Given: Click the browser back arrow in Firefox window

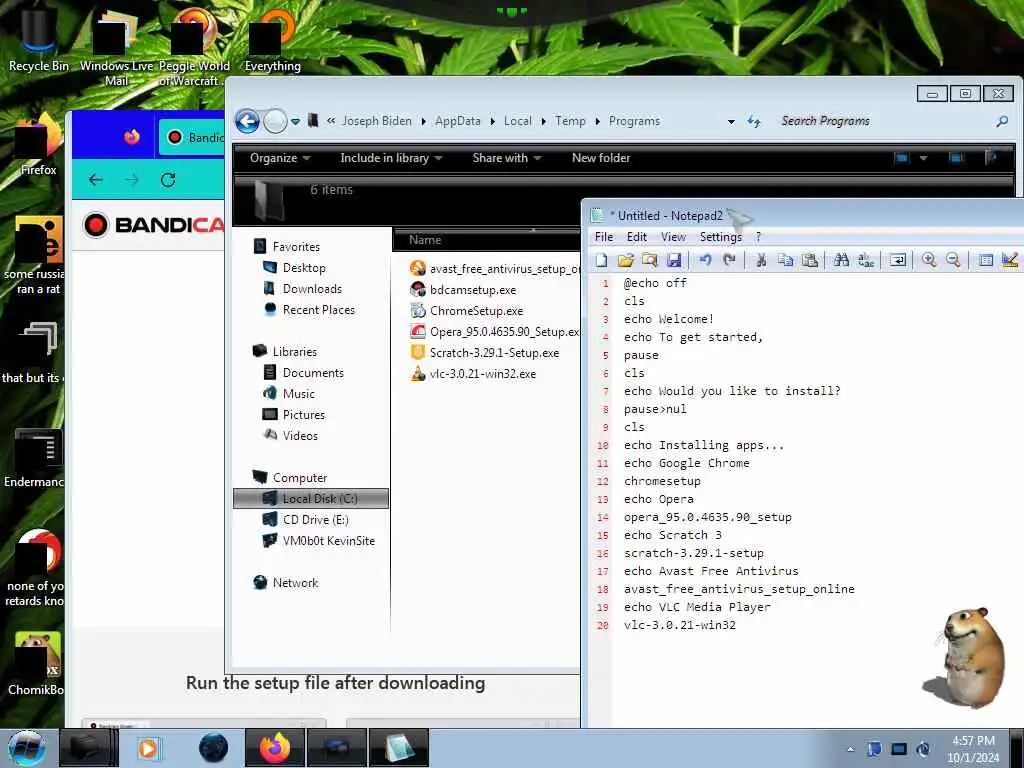Looking at the screenshot, I should [x=95, y=180].
